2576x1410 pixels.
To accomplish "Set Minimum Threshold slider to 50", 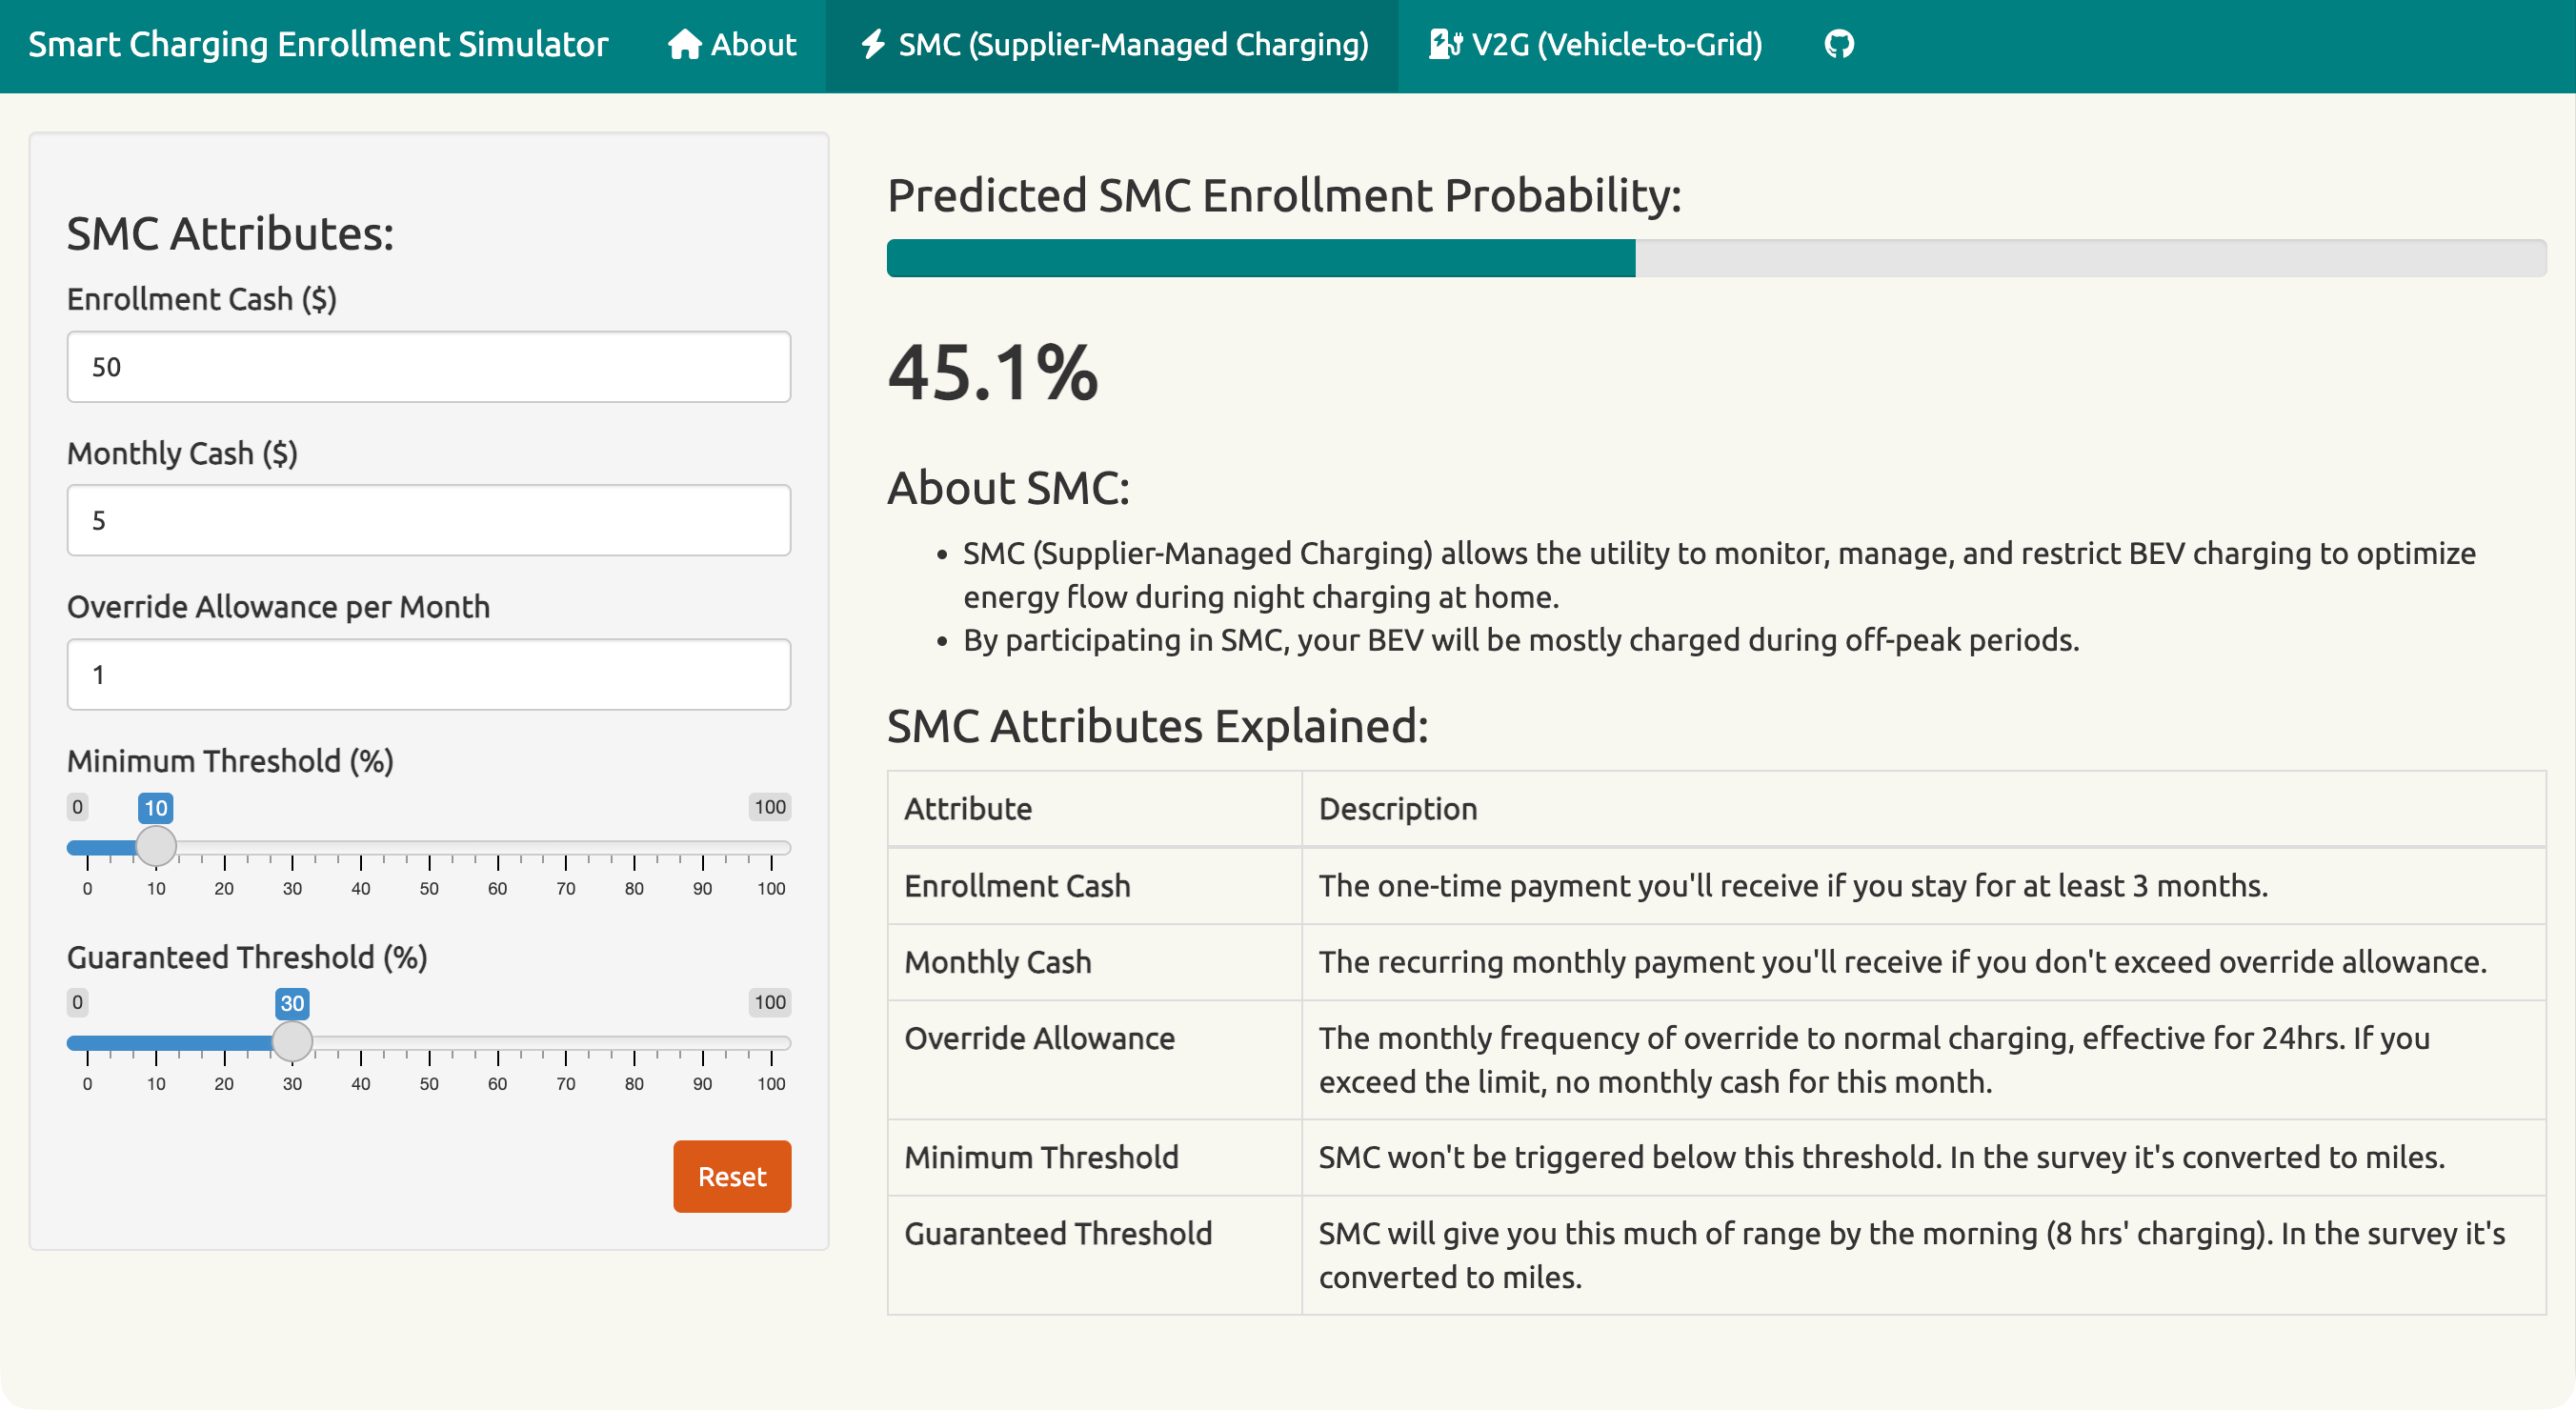I will pyautogui.click(x=429, y=847).
